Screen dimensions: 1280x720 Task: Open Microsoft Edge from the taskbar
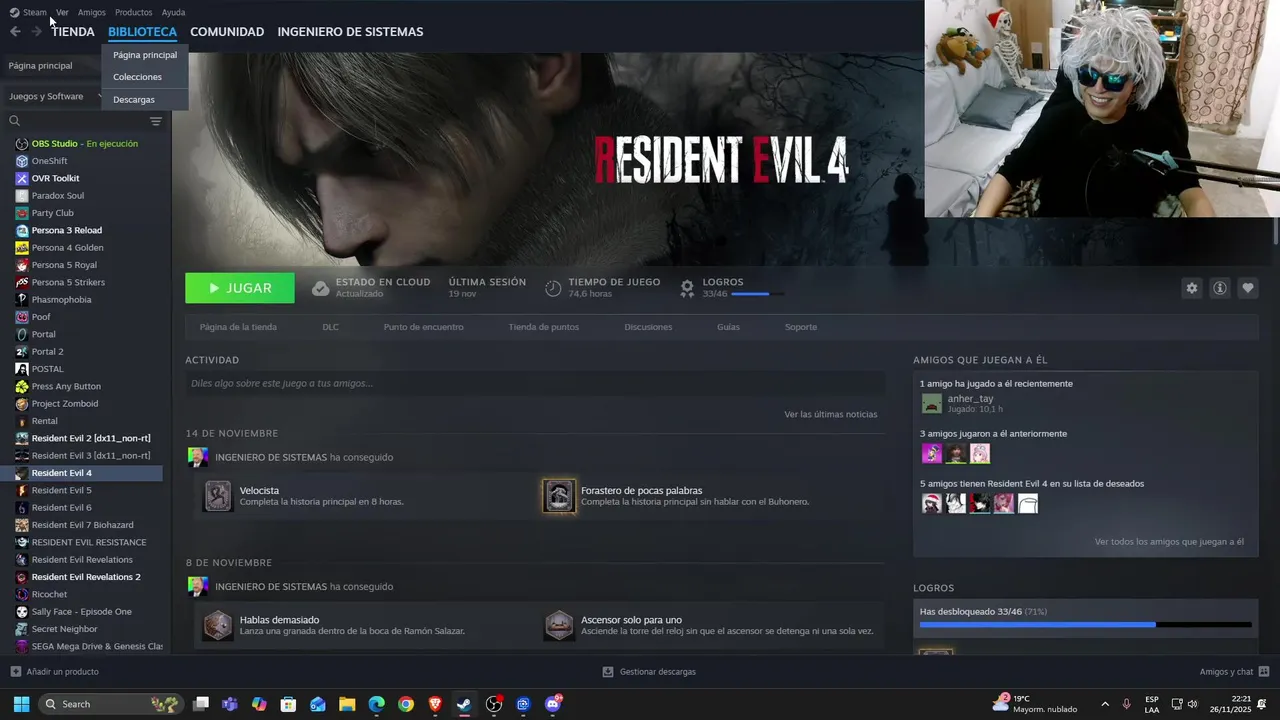coord(376,704)
